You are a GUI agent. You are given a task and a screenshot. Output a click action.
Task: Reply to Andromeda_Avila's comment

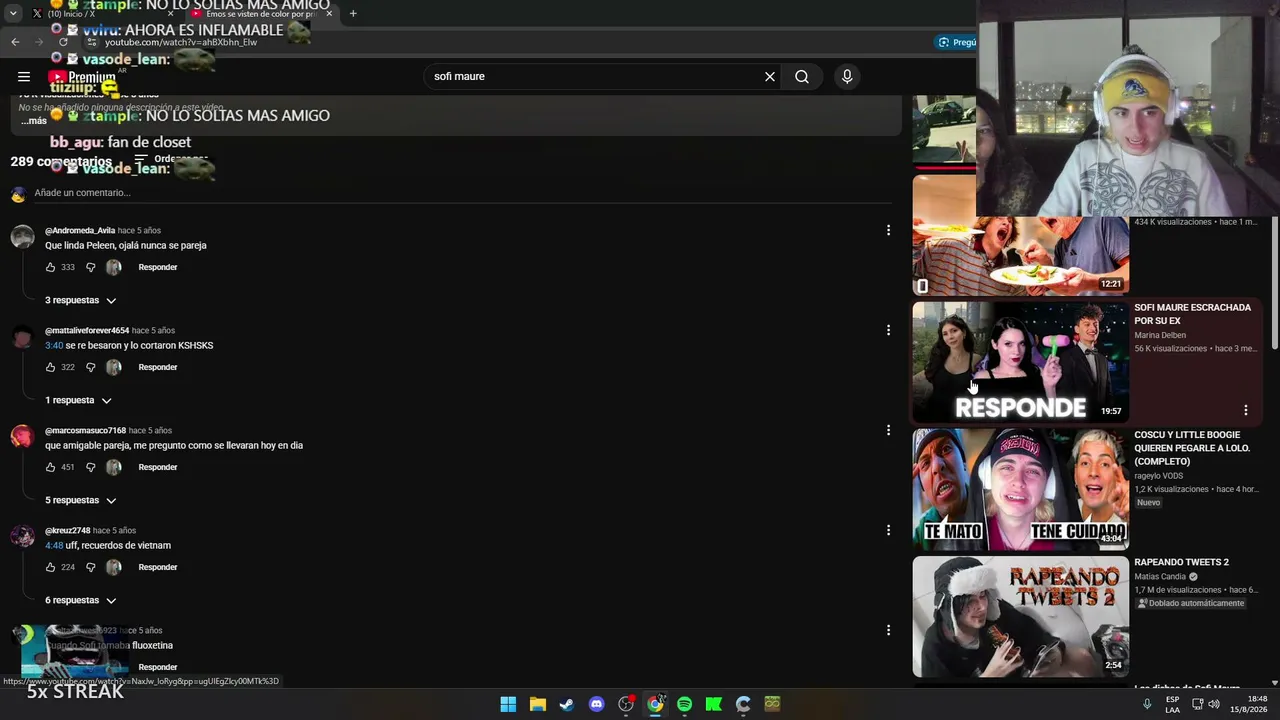pos(158,267)
